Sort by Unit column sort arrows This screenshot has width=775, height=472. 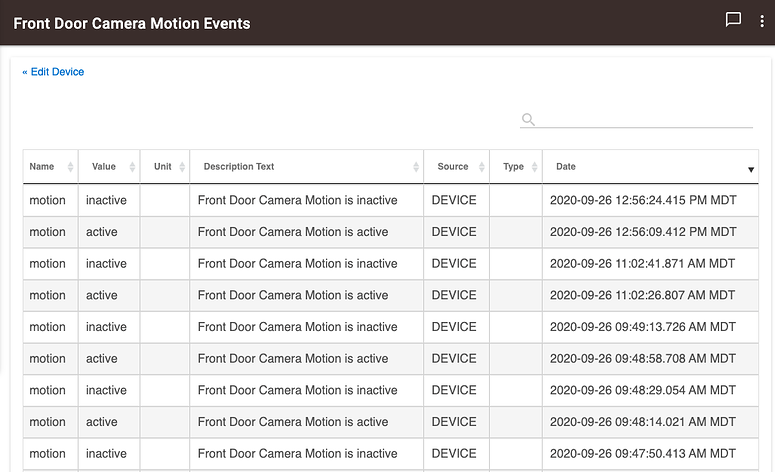click(181, 167)
